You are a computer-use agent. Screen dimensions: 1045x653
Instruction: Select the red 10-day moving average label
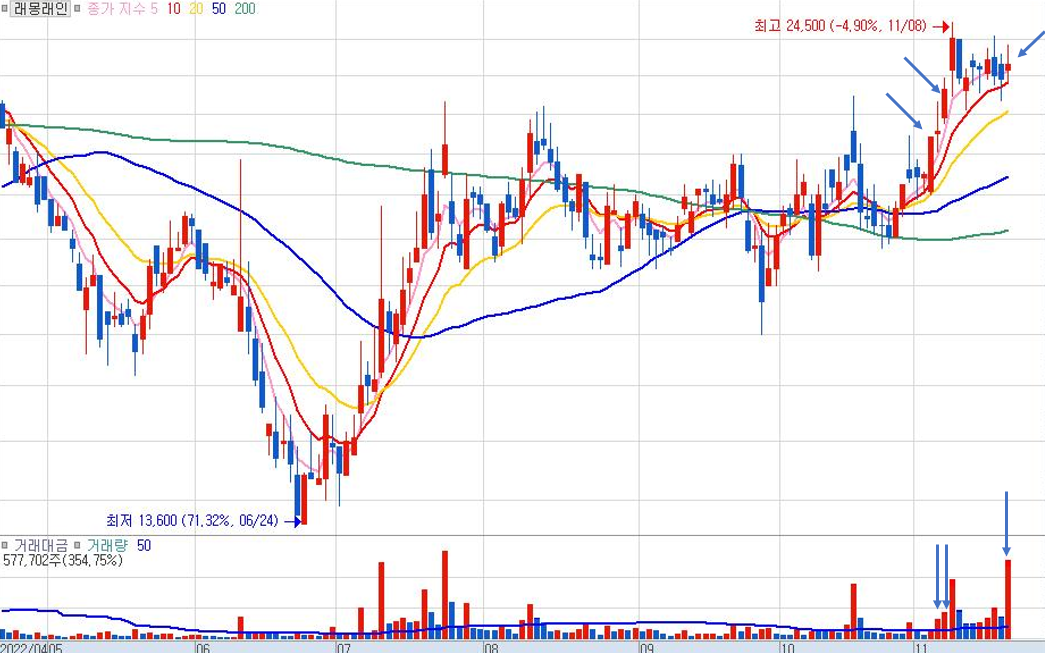pos(174,9)
